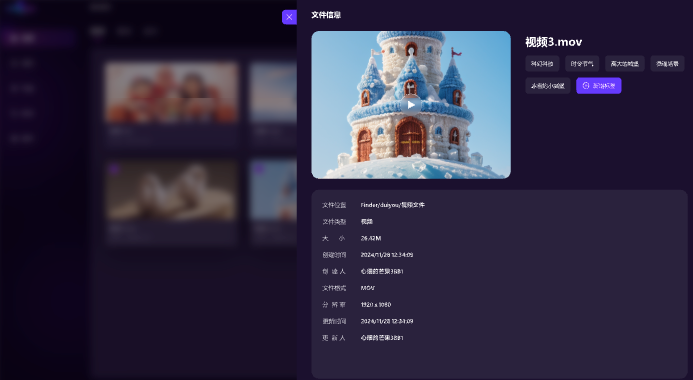The width and height of the screenshot is (693, 380).
Task: Close the 文件信息 panel with the purple X
Action: point(289,17)
